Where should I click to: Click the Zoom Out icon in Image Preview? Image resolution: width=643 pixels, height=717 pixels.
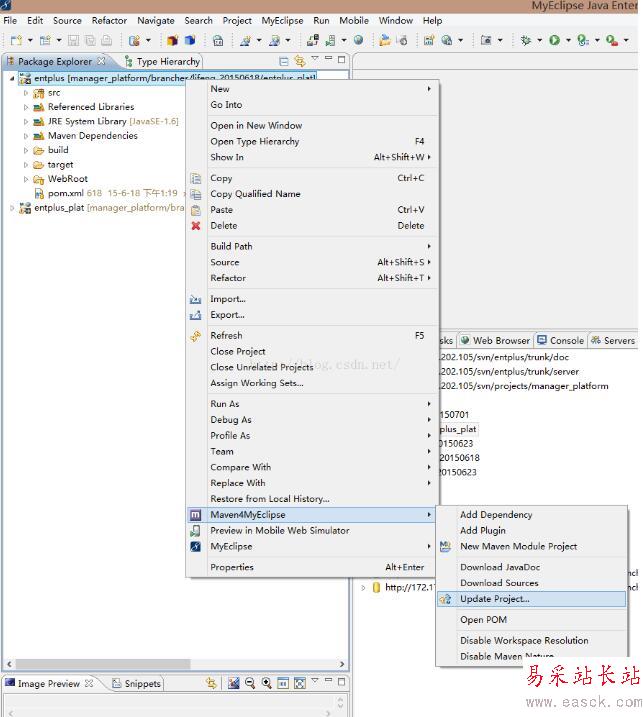point(250,683)
